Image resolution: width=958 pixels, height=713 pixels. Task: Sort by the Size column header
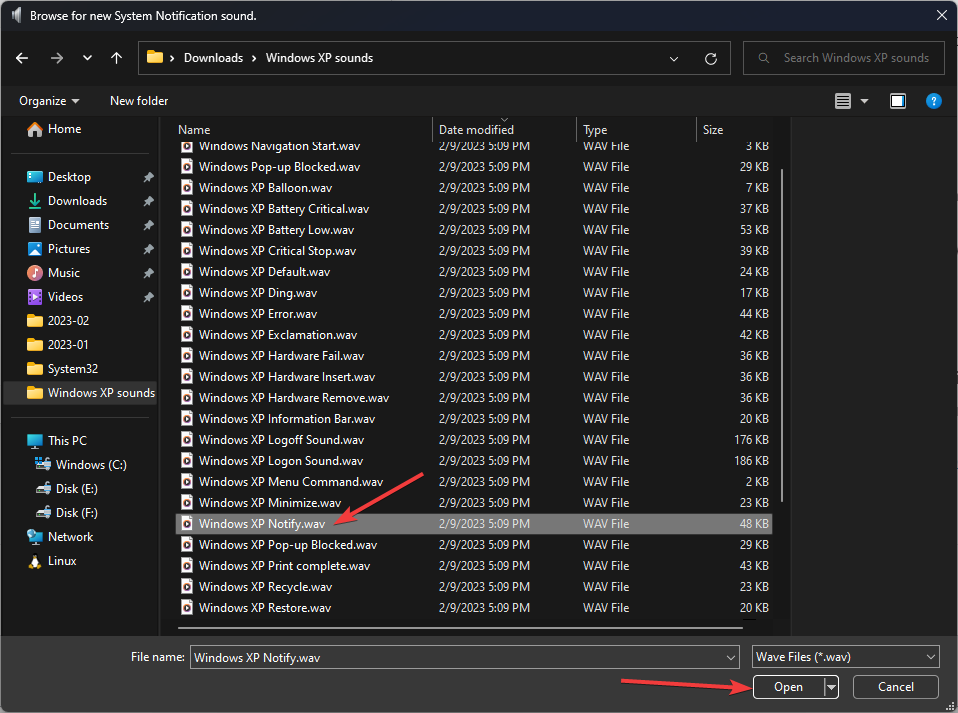tap(712, 130)
